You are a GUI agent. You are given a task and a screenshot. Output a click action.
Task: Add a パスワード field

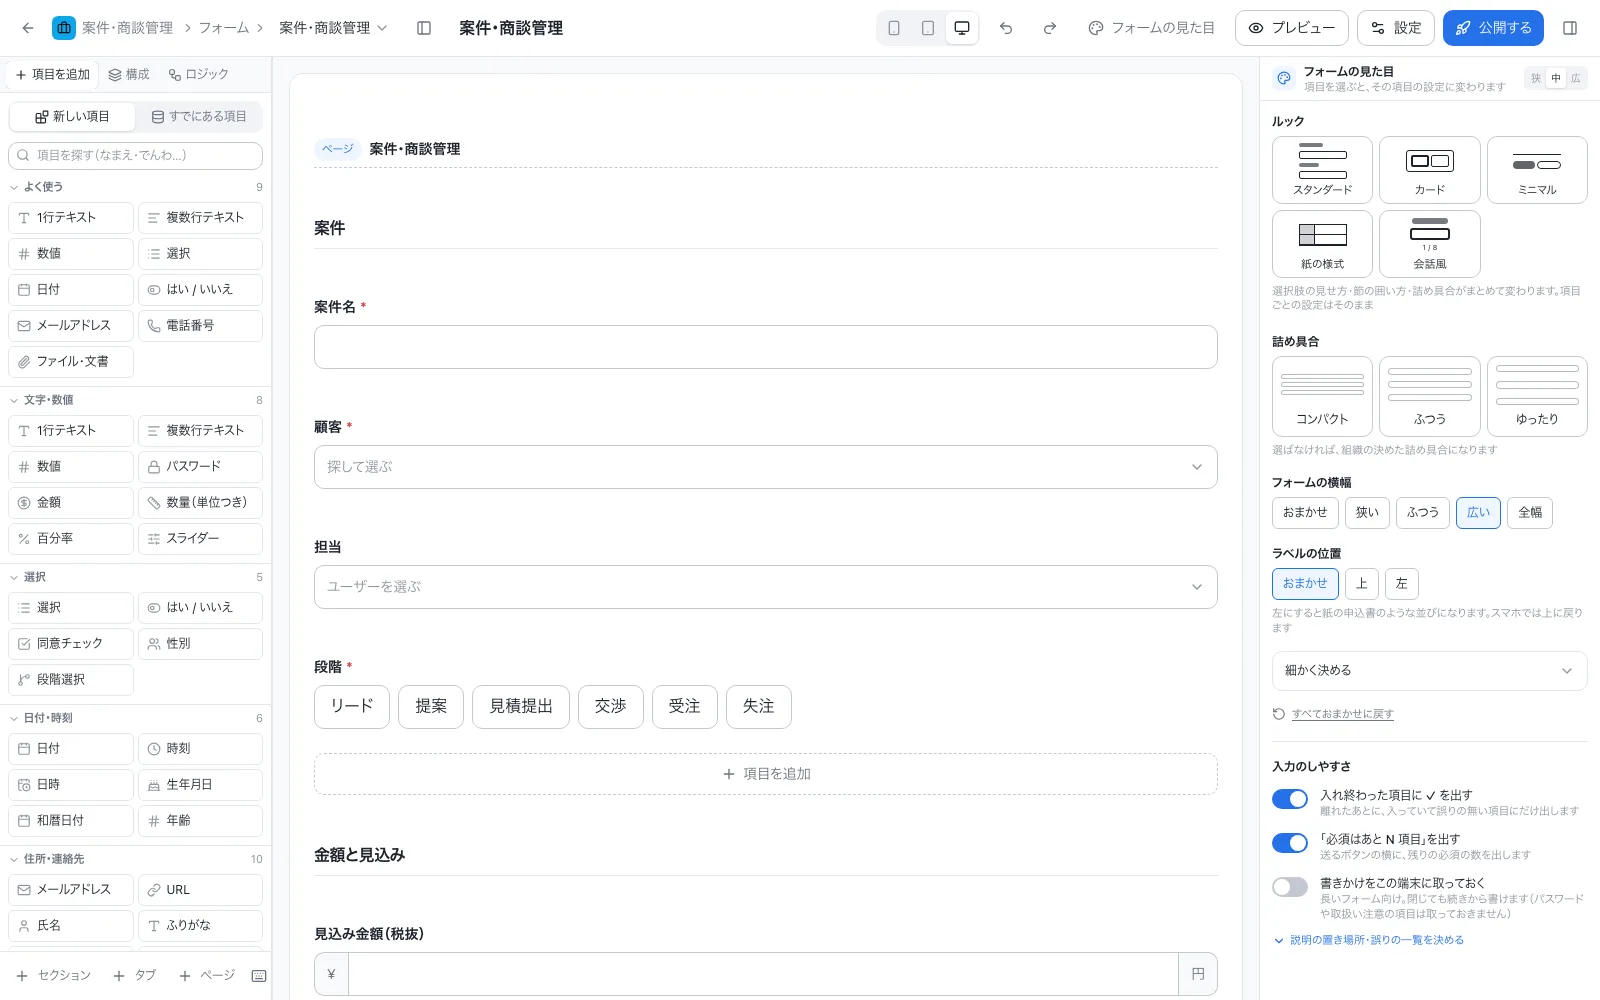point(200,467)
